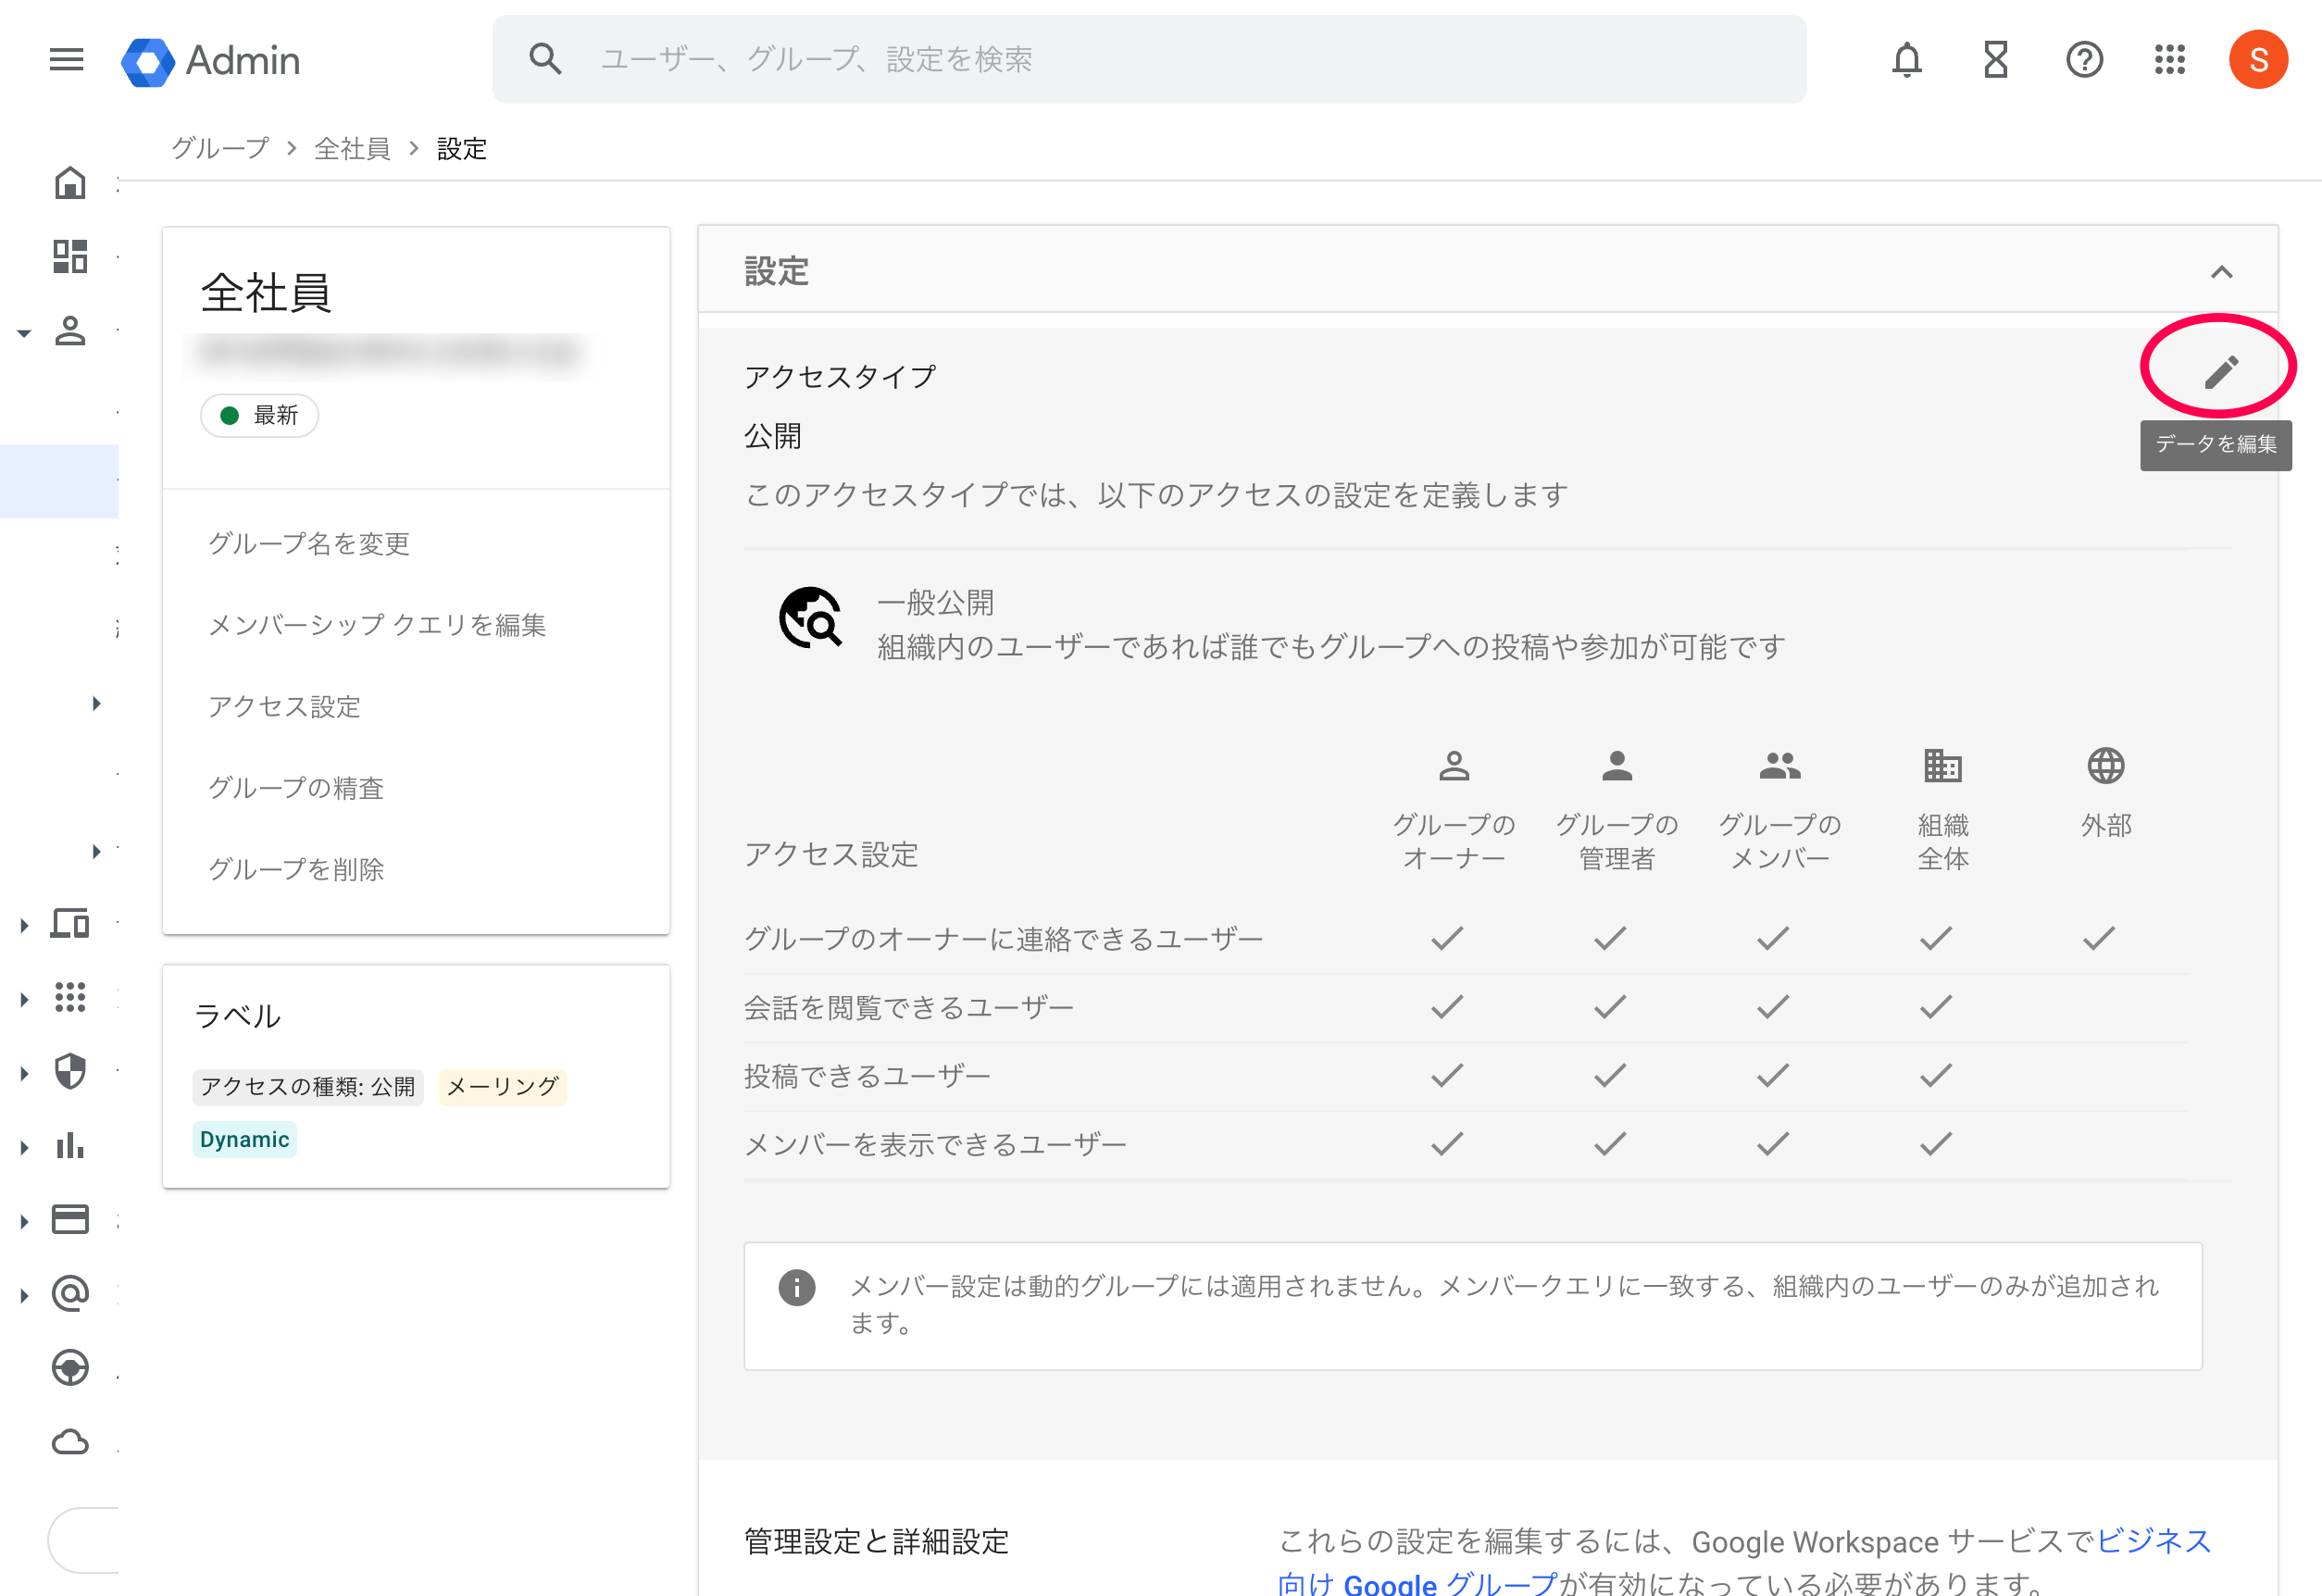Go to Home in the sidebar
The height and width of the screenshot is (1596, 2322).
click(x=70, y=183)
